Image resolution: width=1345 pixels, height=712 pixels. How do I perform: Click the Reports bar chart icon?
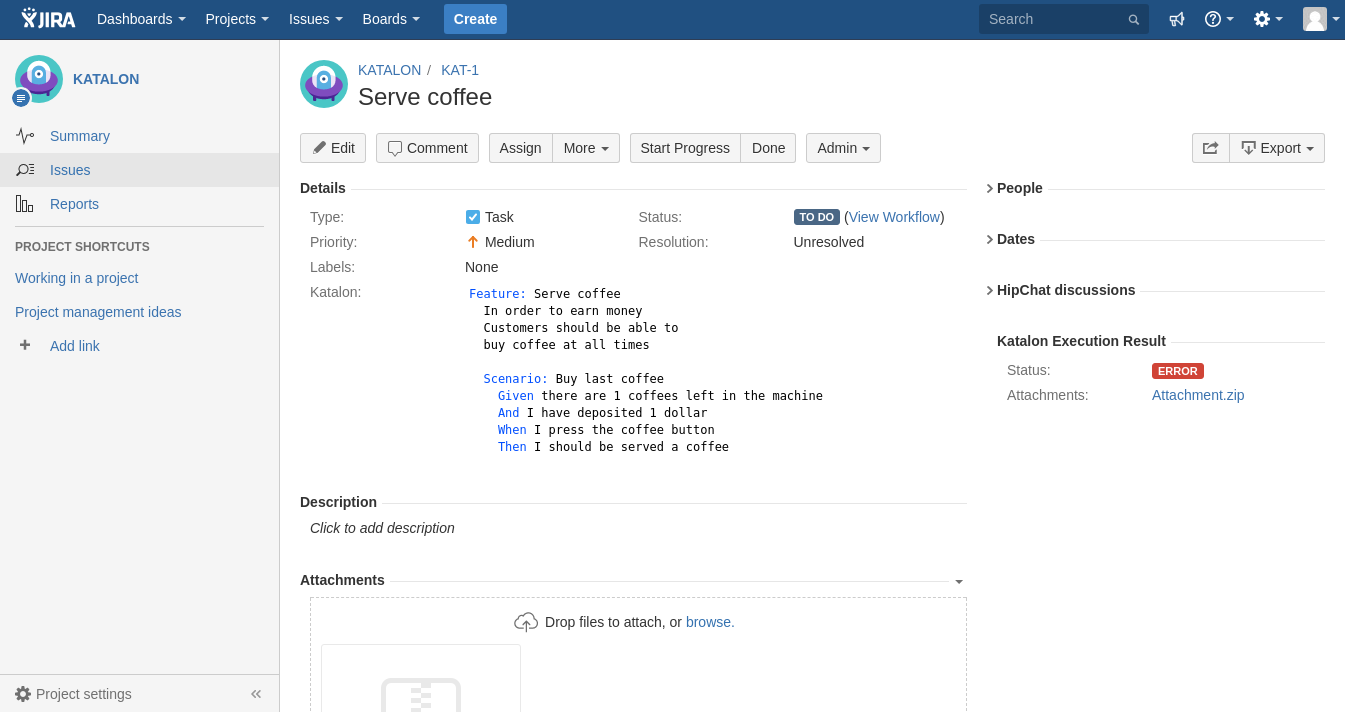coord(25,204)
